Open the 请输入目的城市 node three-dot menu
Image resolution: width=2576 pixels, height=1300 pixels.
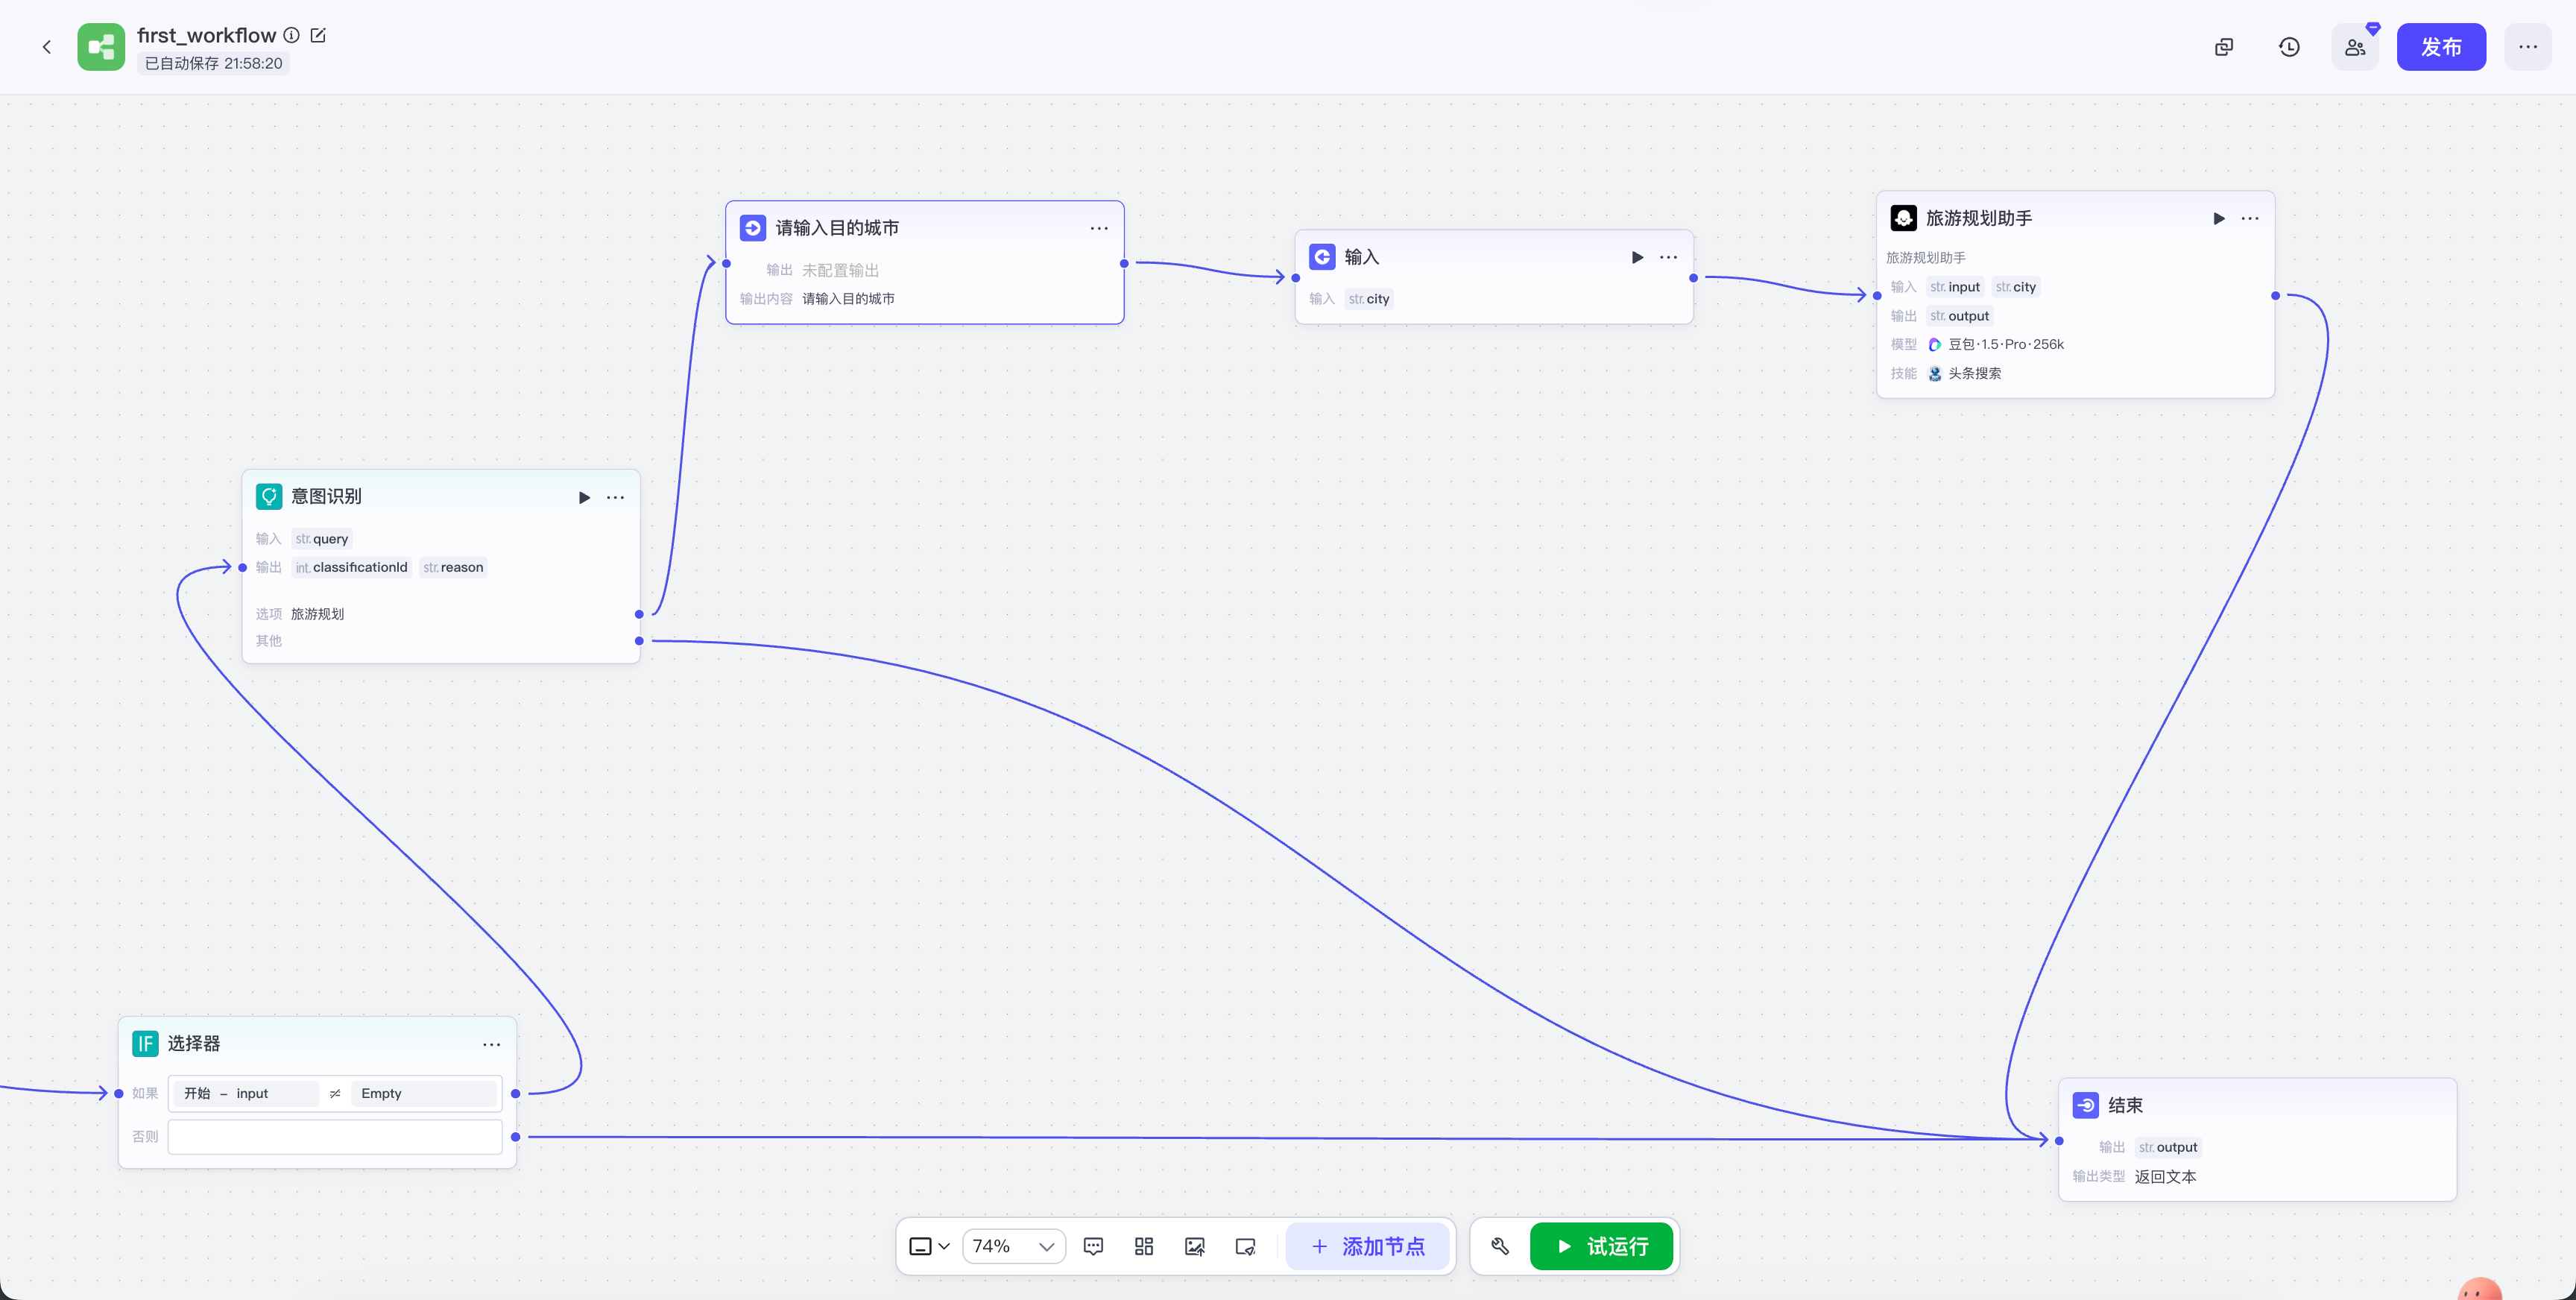pos(1098,228)
